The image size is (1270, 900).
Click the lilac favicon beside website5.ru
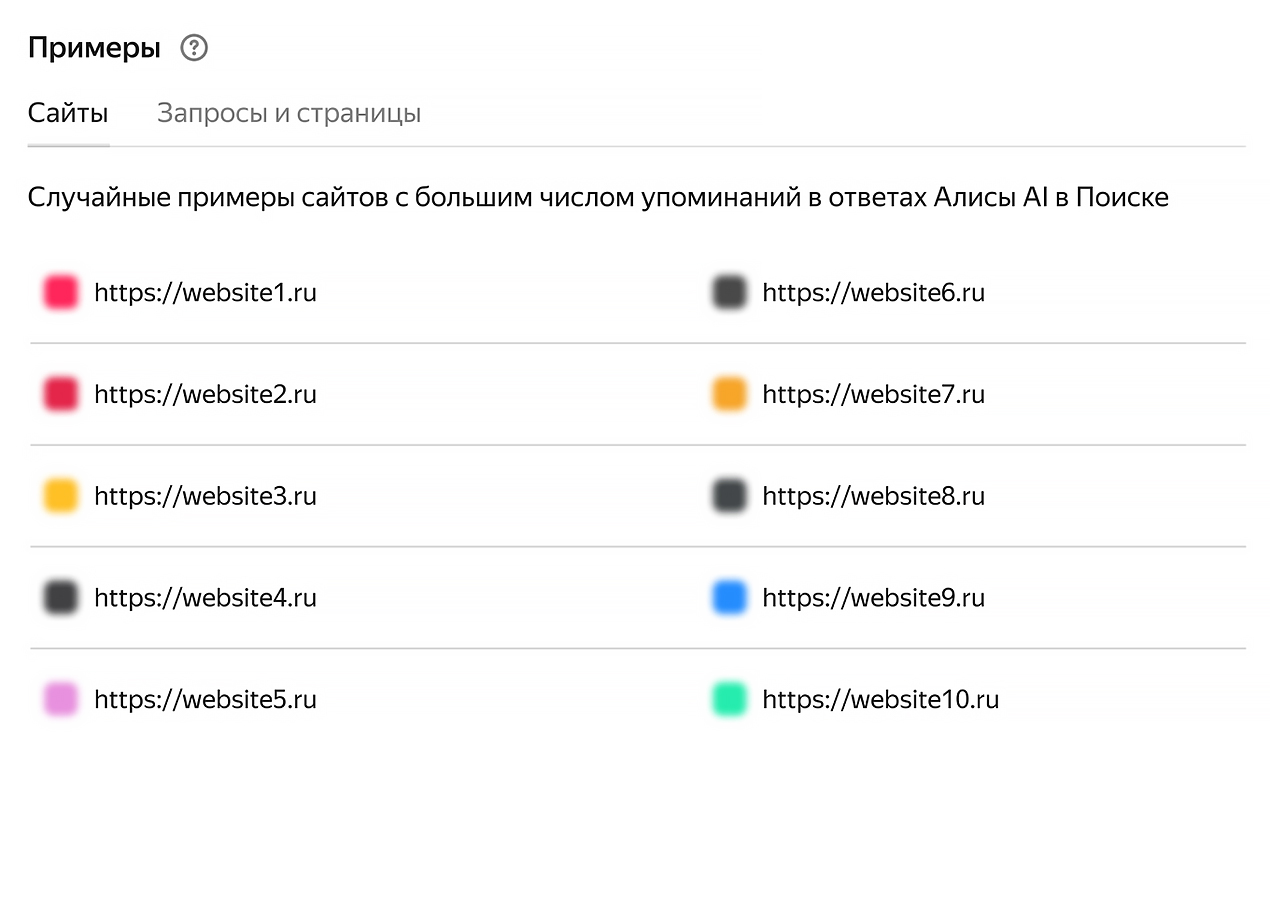(61, 699)
